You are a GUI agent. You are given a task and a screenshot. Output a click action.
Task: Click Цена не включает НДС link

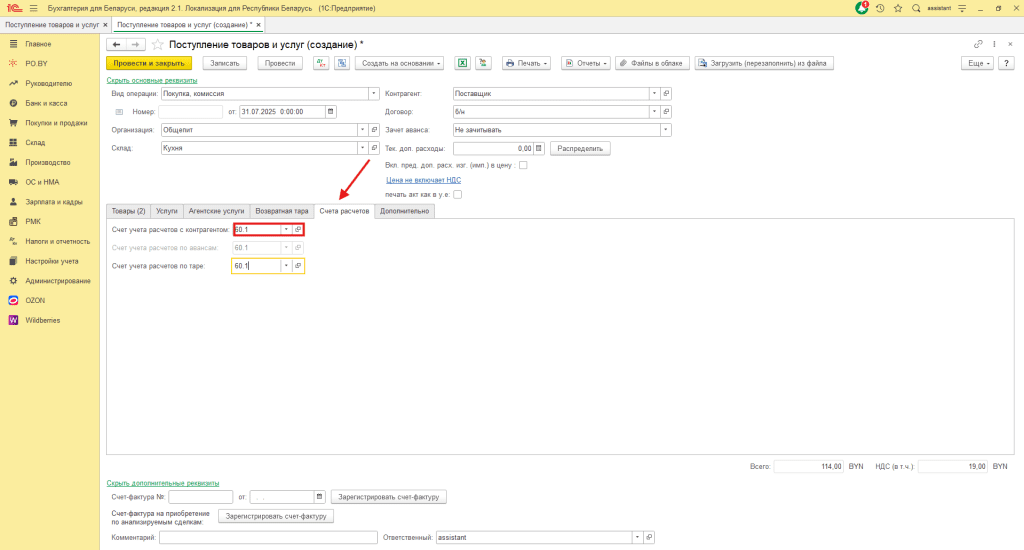pyautogui.click(x=423, y=180)
